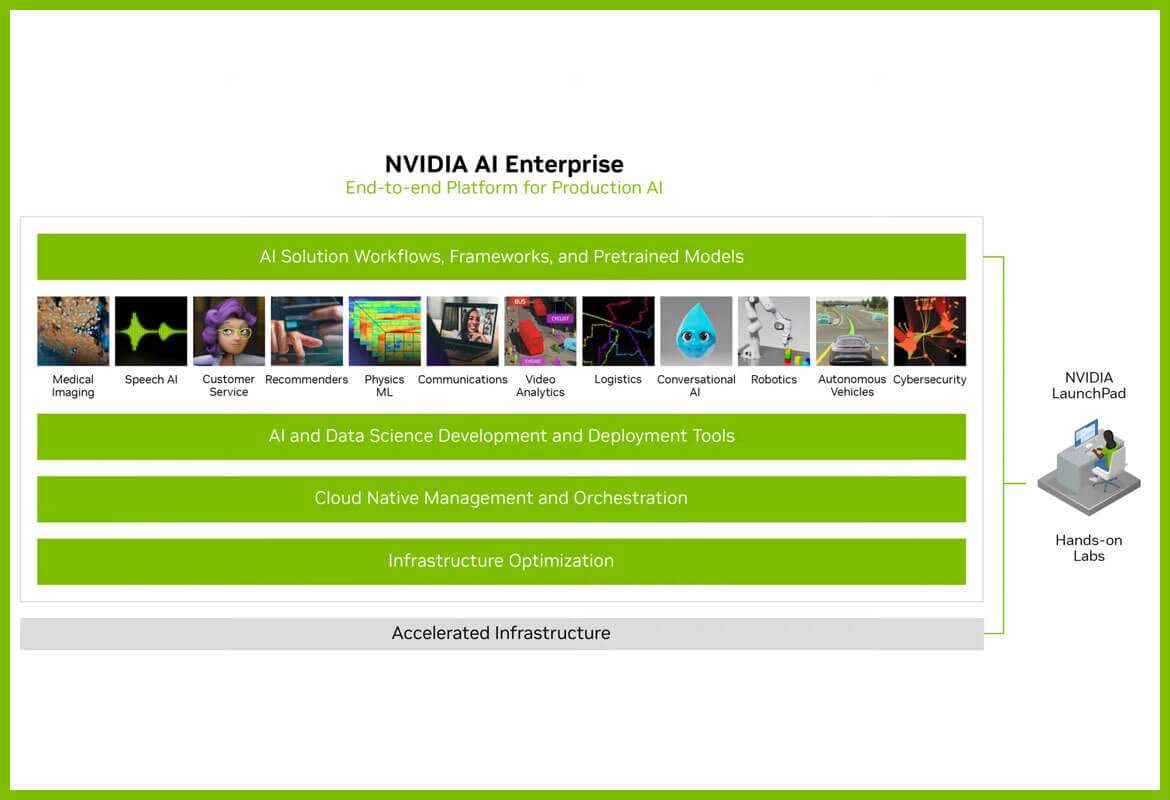
Task: Click the Physics ML label
Action: click(x=384, y=386)
